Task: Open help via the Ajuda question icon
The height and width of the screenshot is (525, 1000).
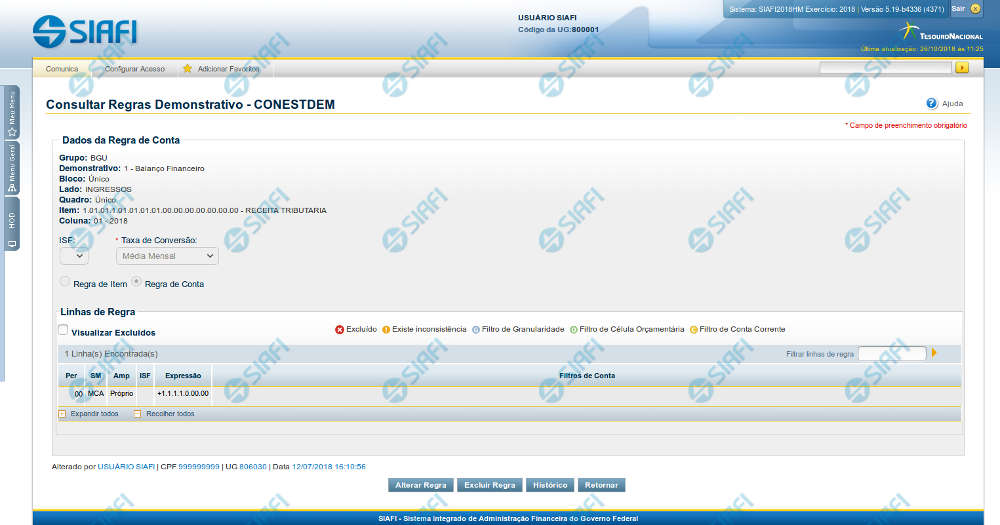Action: tap(931, 103)
